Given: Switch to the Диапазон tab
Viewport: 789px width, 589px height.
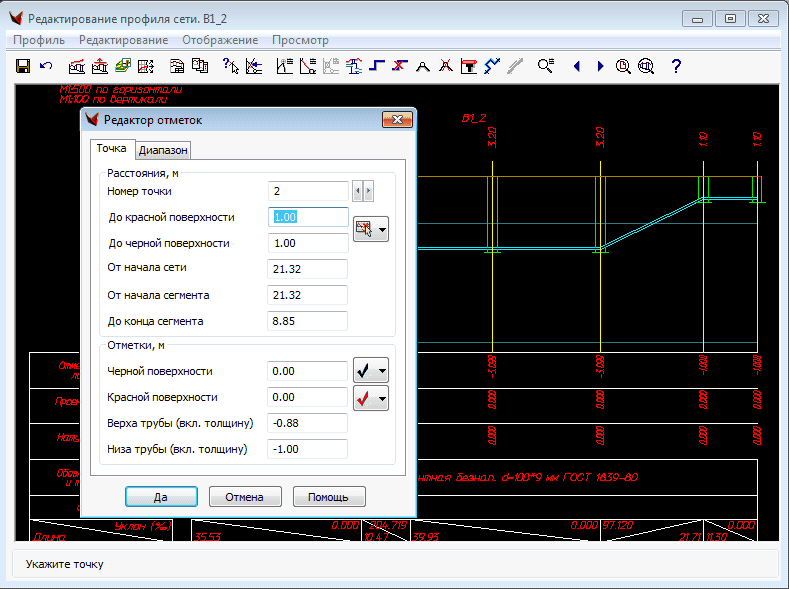Looking at the screenshot, I should click(x=162, y=150).
